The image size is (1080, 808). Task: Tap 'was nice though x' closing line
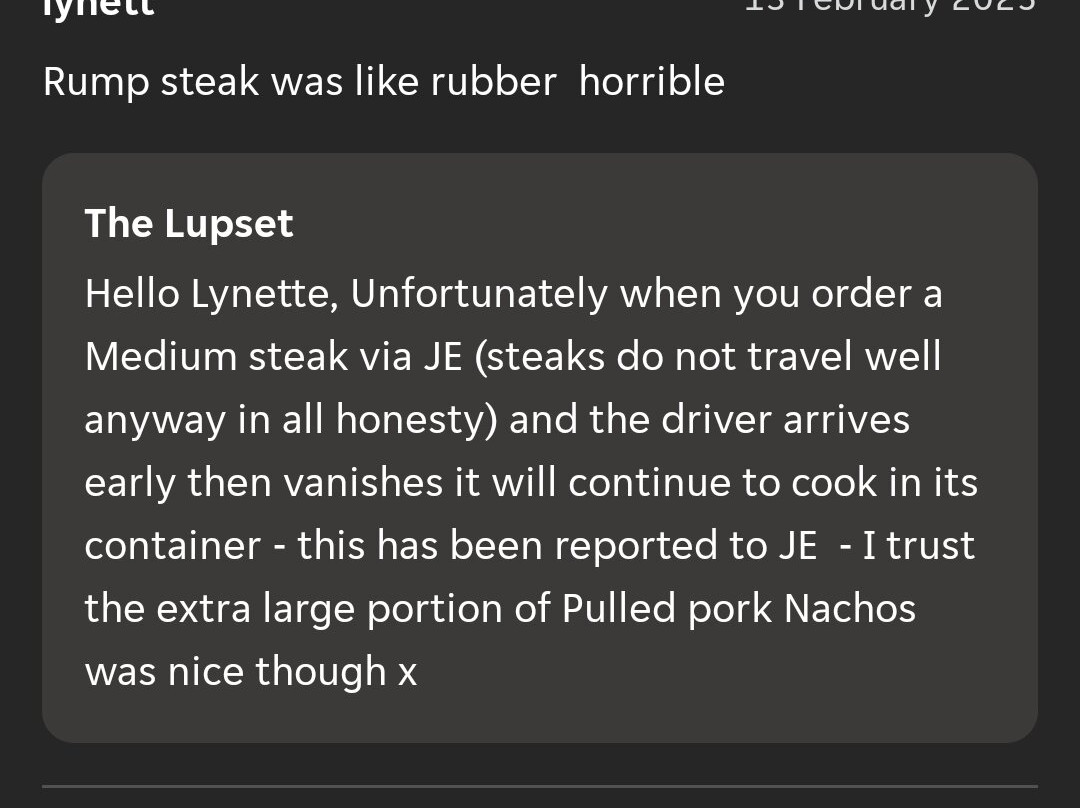(x=251, y=672)
